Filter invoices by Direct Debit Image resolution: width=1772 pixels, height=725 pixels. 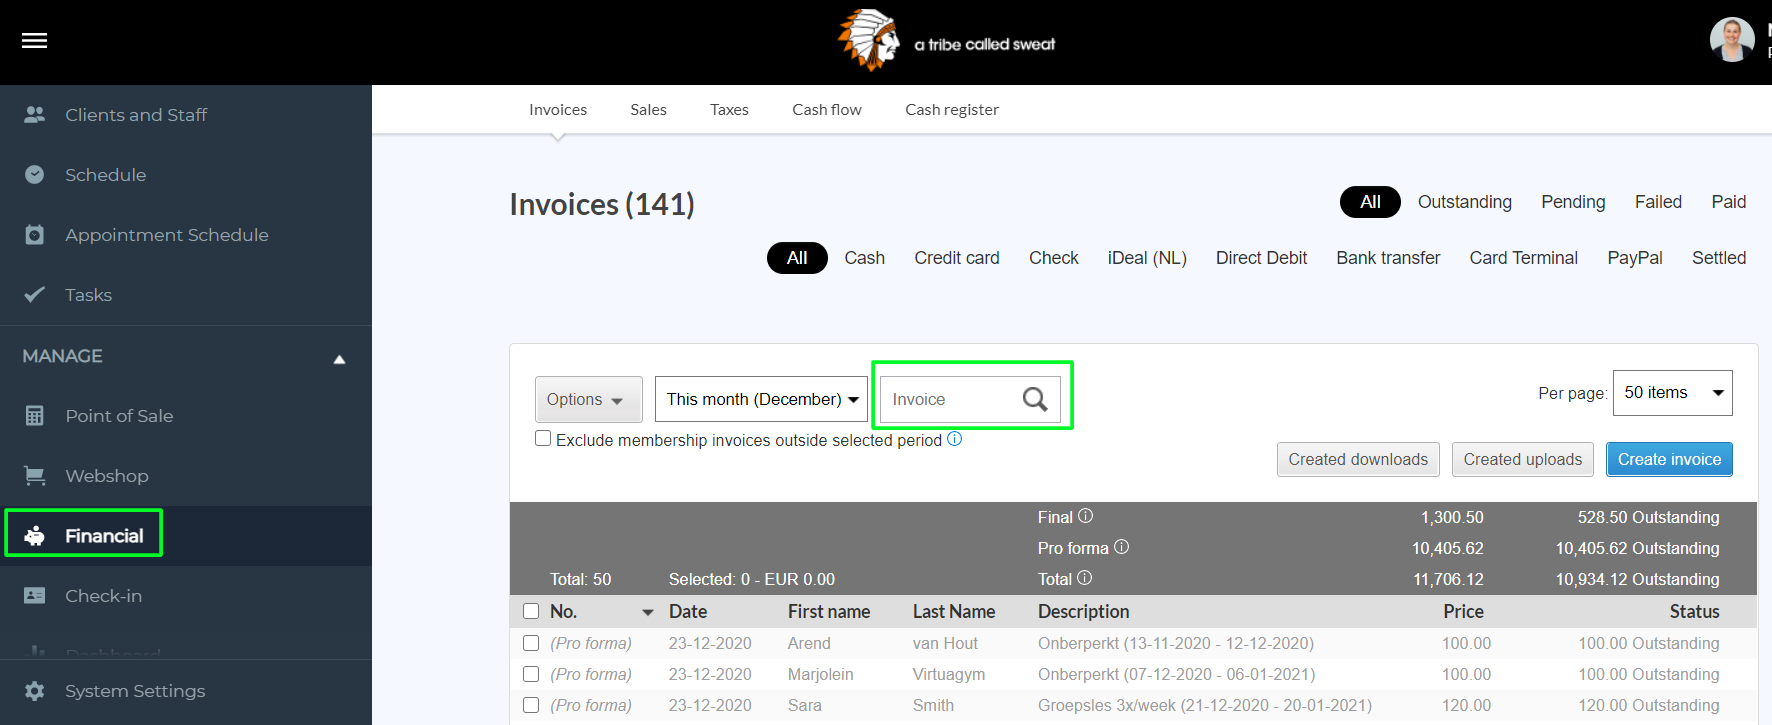coord(1261,258)
